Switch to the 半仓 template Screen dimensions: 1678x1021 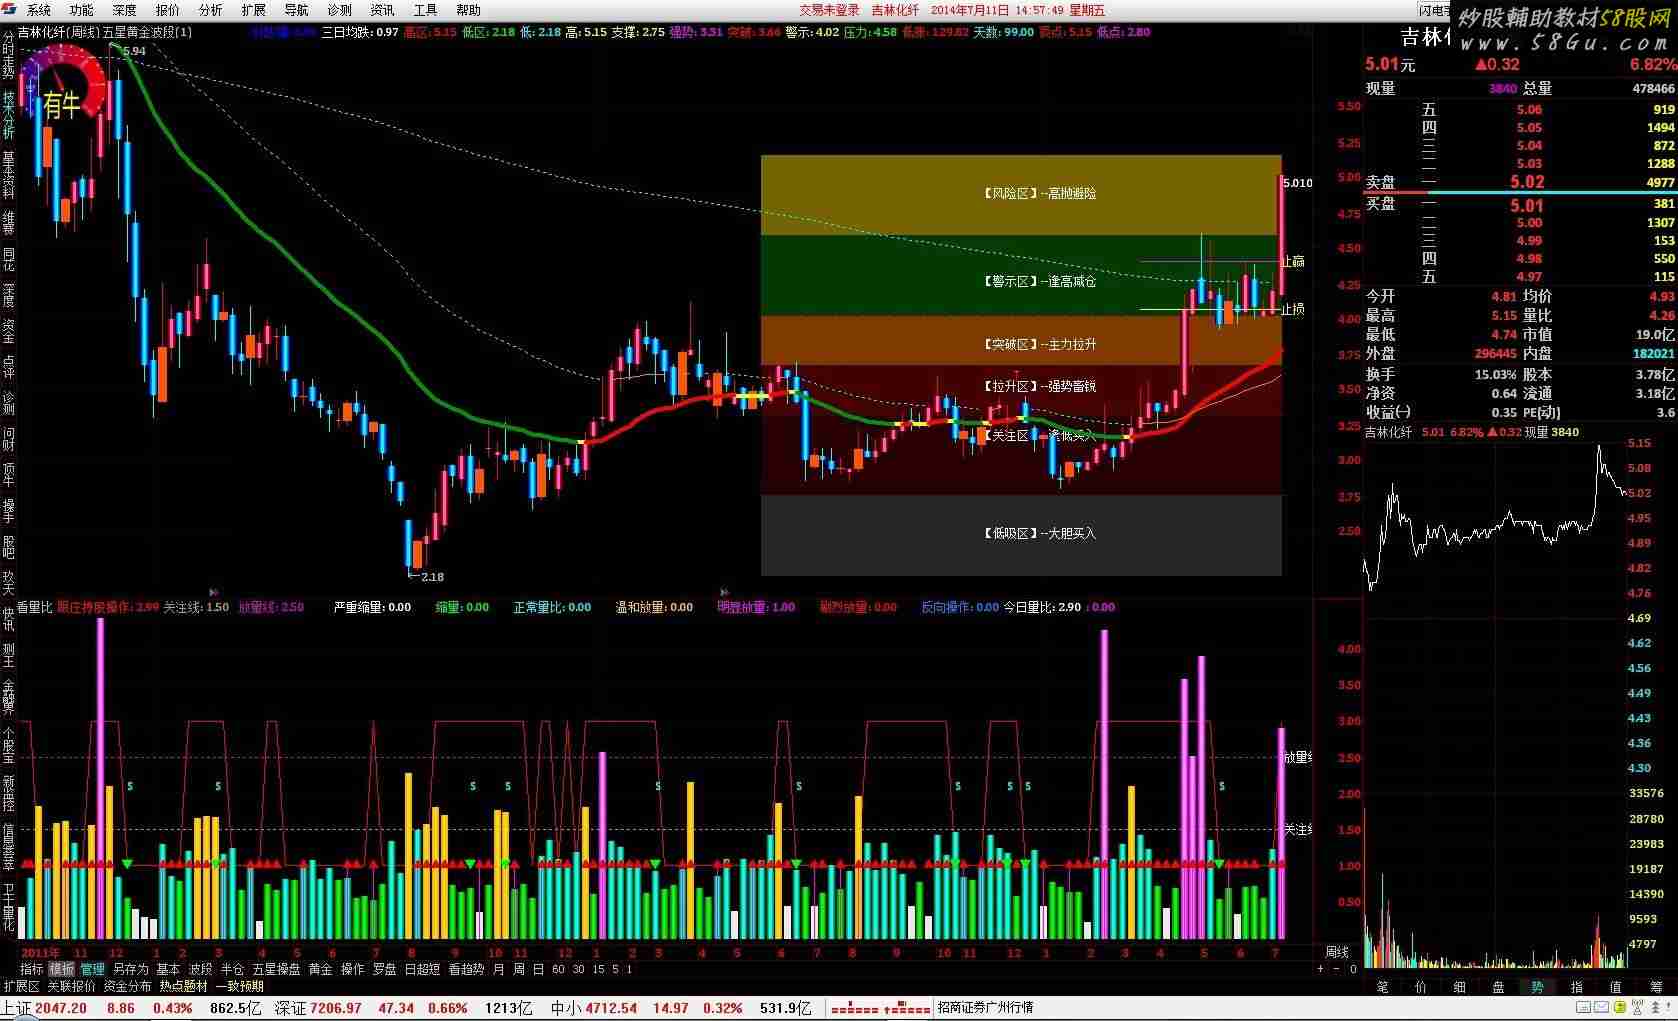(232, 969)
